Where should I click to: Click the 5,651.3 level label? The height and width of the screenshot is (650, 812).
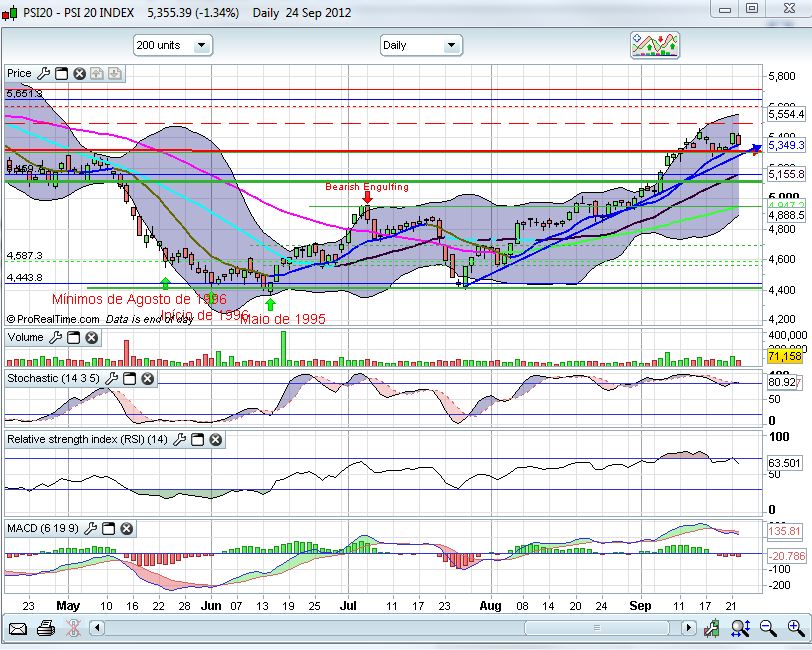coord(24,94)
